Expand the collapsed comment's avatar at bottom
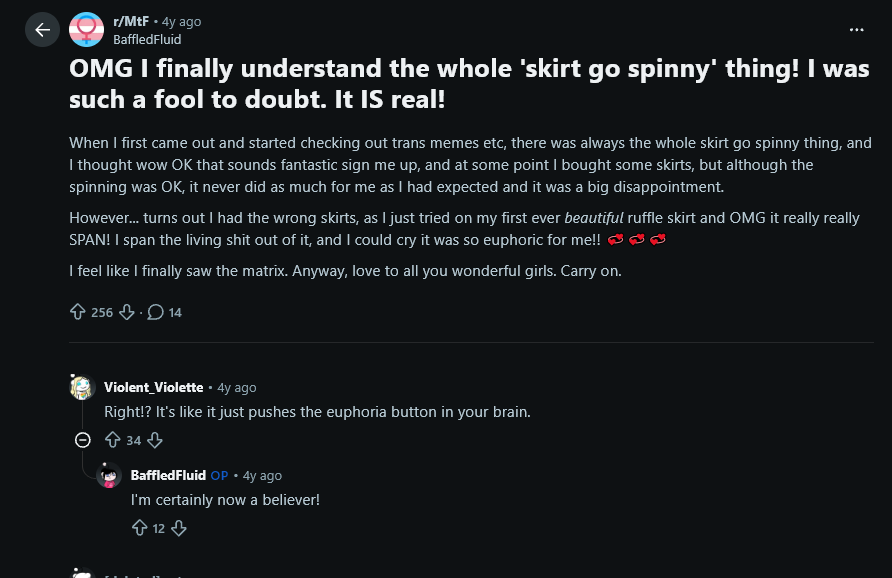Image resolution: width=892 pixels, height=578 pixels. click(82, 573)
